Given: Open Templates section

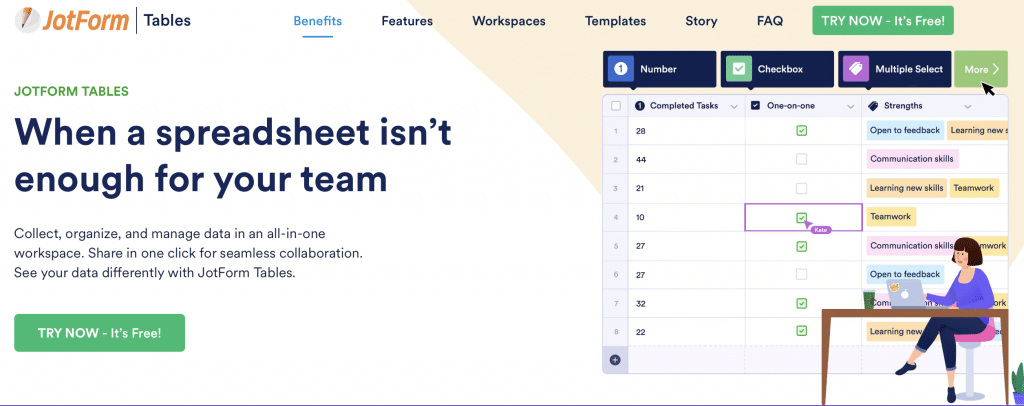Looking at the screenshot, I should tap(615, 21).
